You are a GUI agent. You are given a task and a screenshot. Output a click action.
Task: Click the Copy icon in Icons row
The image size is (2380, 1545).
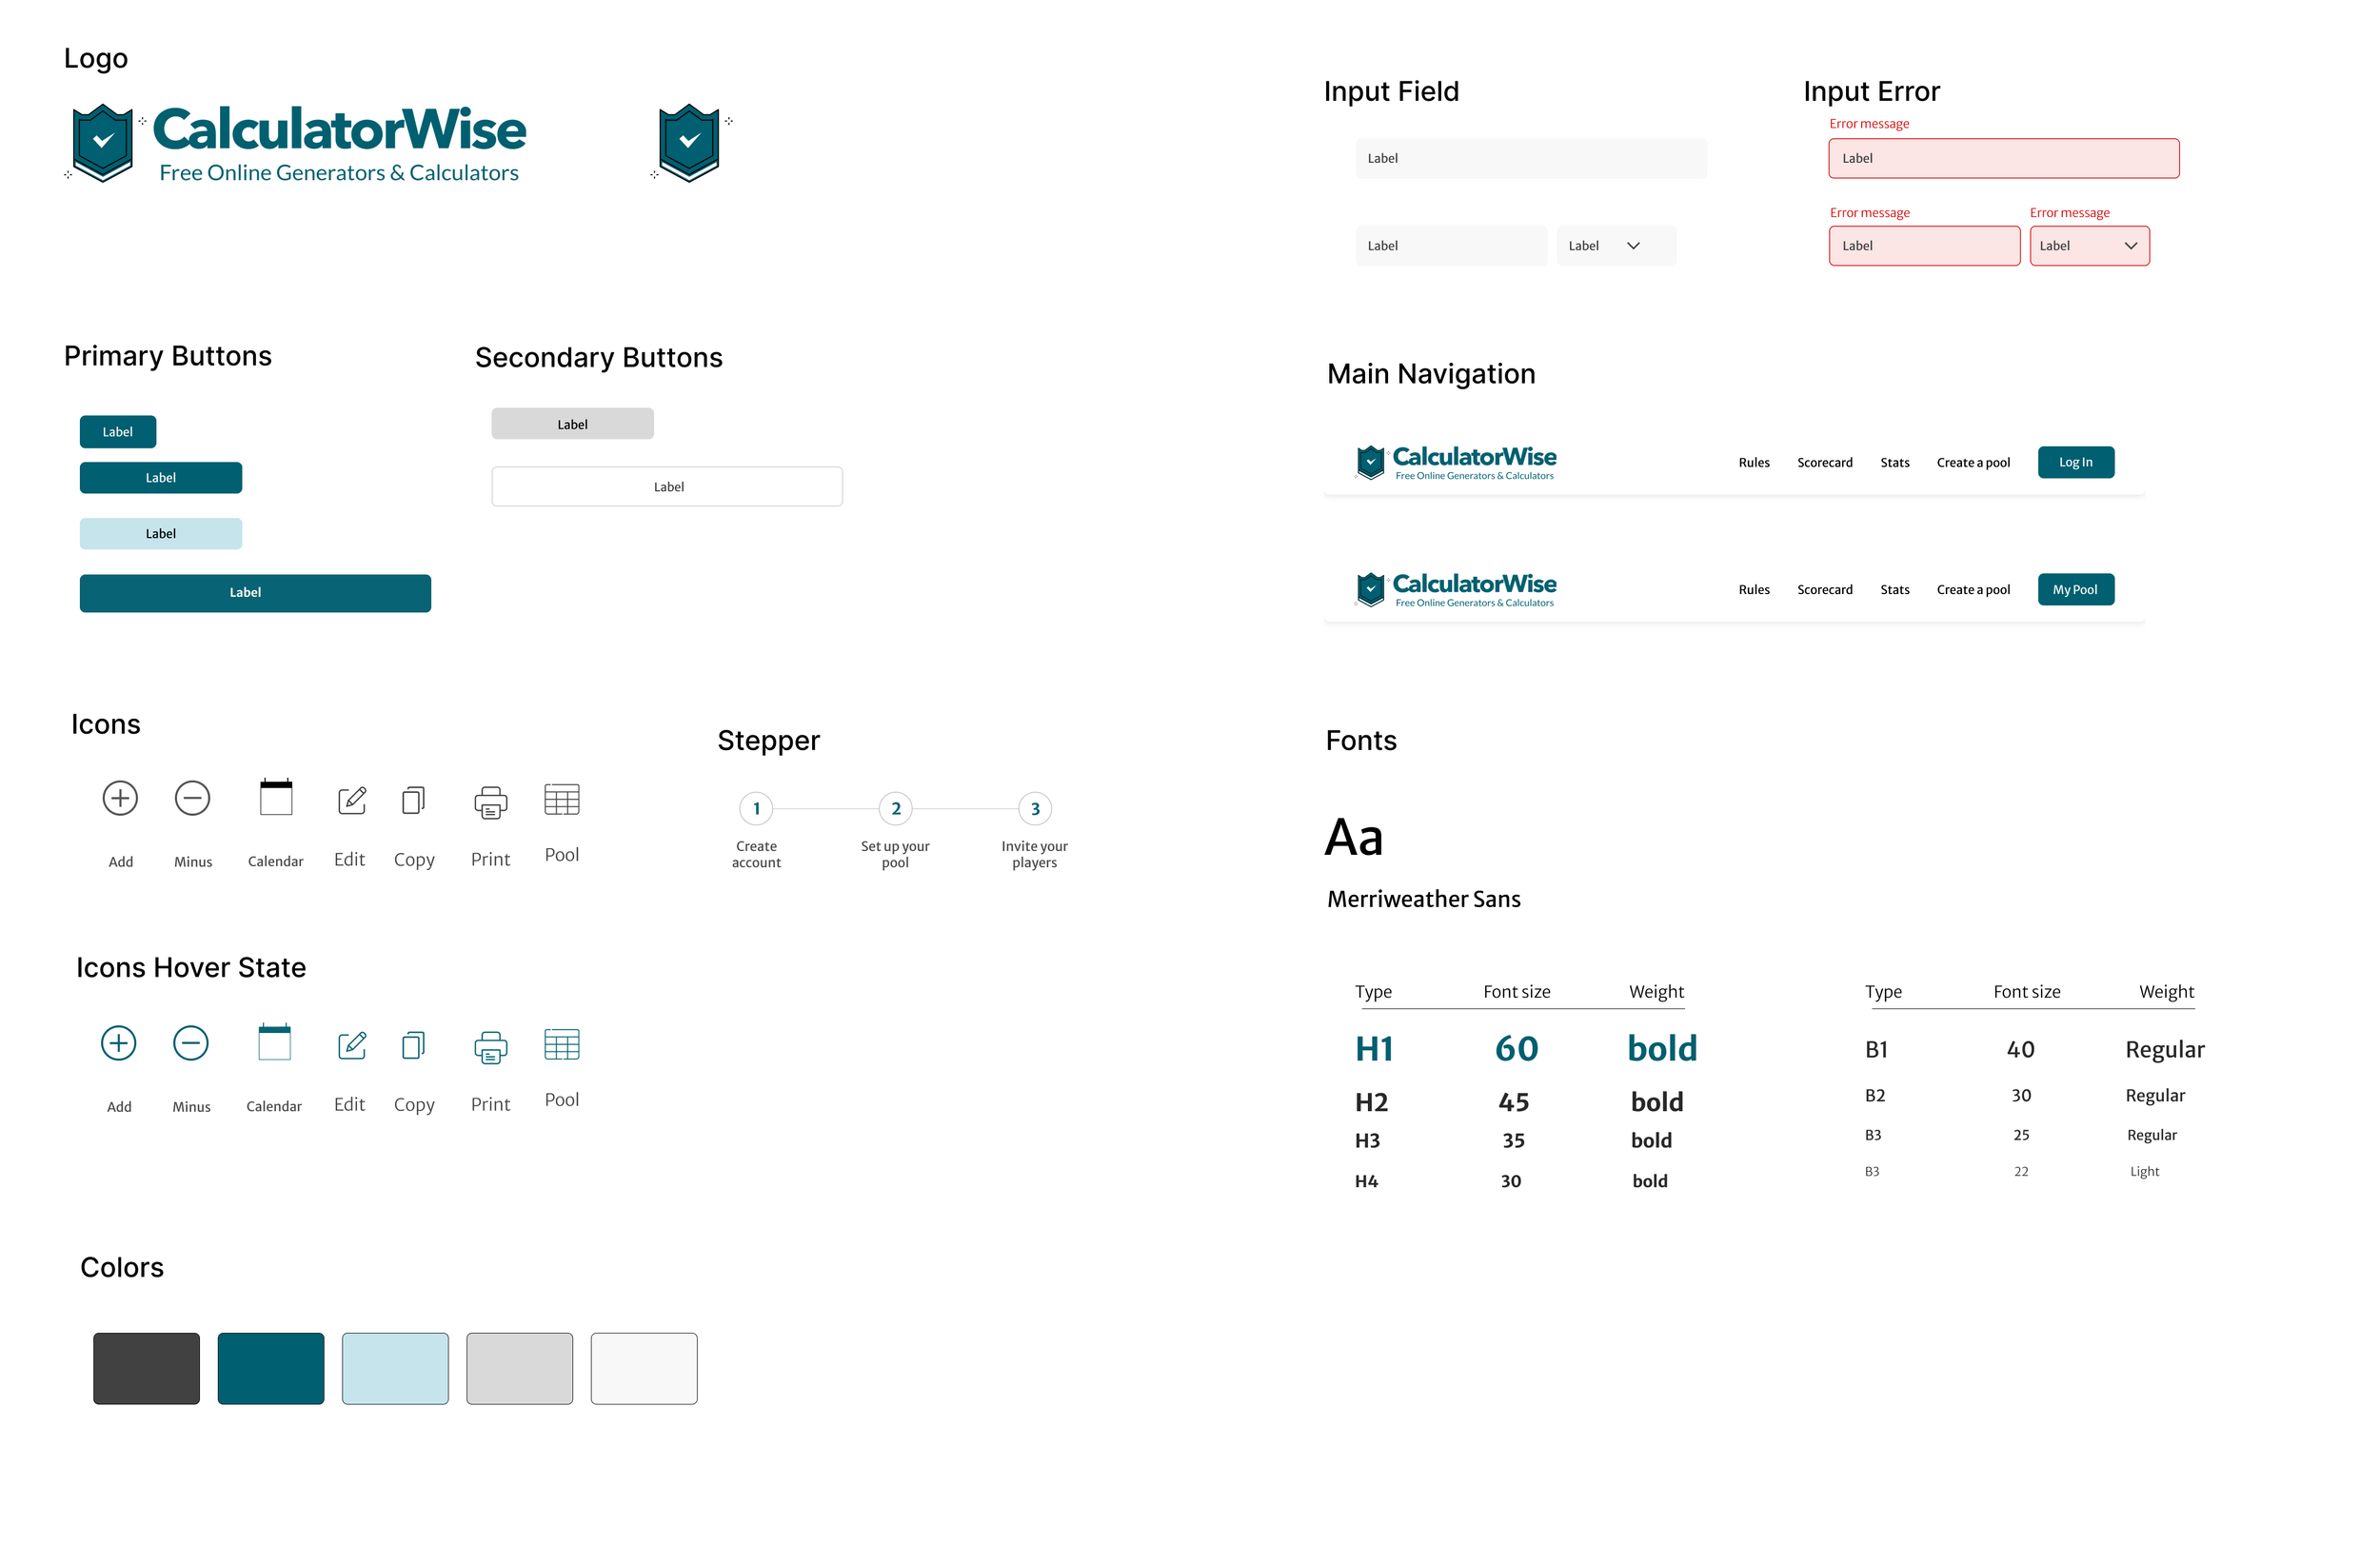pyautogui.click(x=413, y=800)
